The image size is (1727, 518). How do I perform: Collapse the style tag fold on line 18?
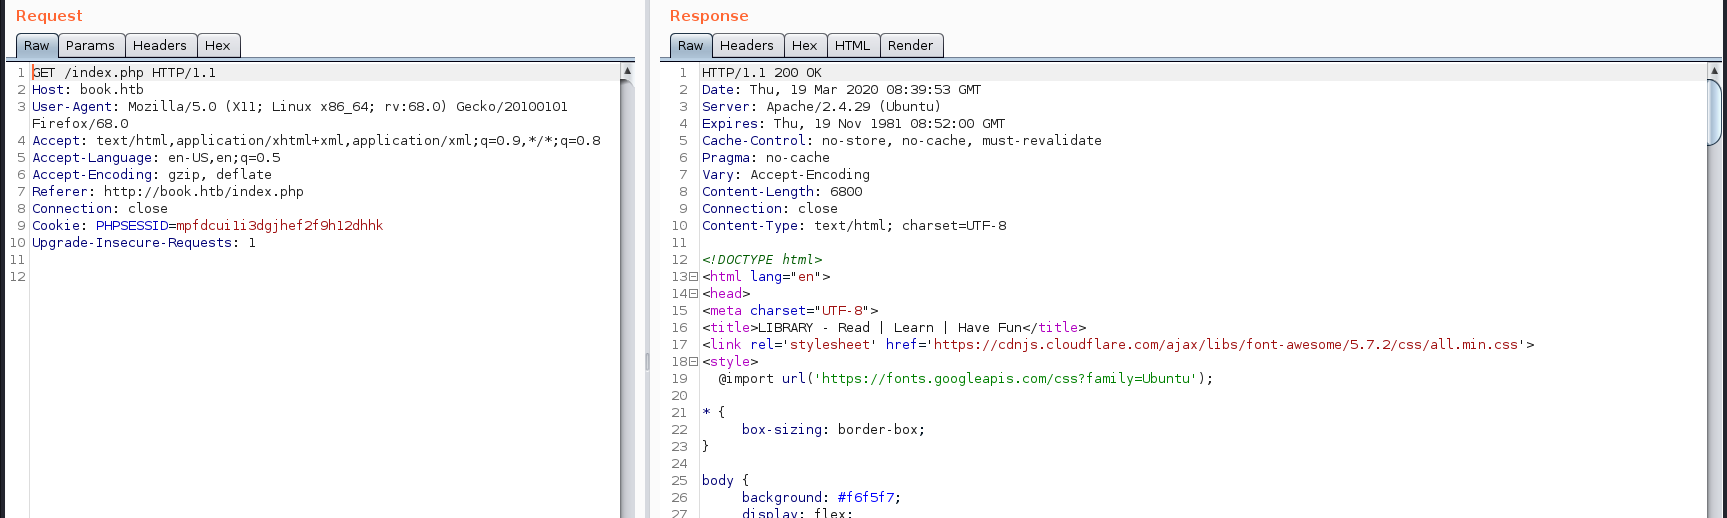point(693,362)
